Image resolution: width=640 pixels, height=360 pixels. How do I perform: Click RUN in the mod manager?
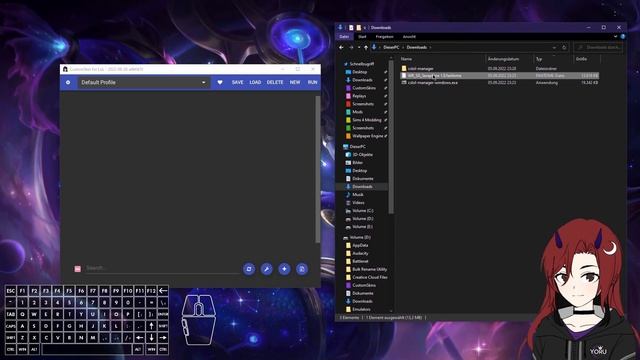[x=312, y=82]
